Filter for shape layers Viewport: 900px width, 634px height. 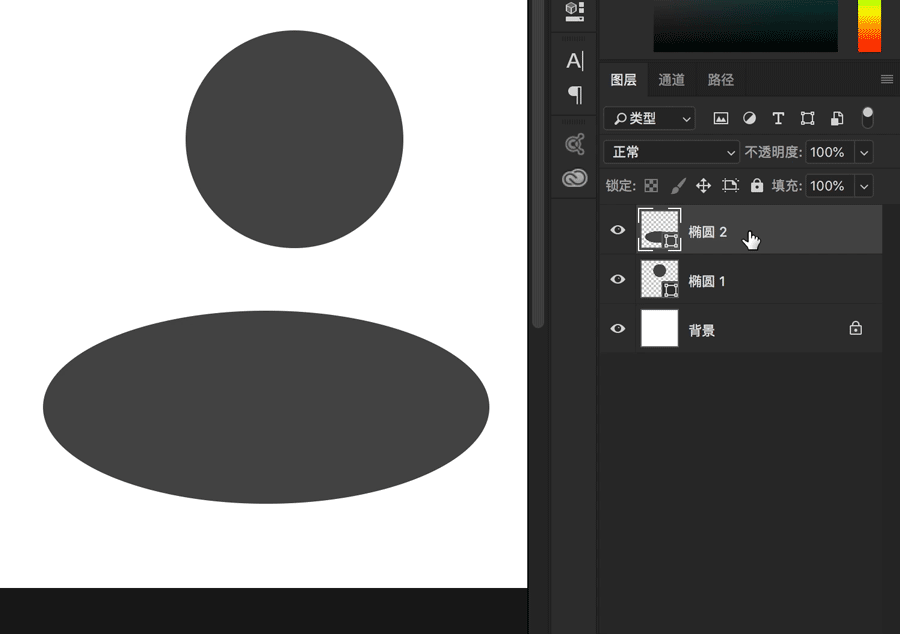(807, 119)
